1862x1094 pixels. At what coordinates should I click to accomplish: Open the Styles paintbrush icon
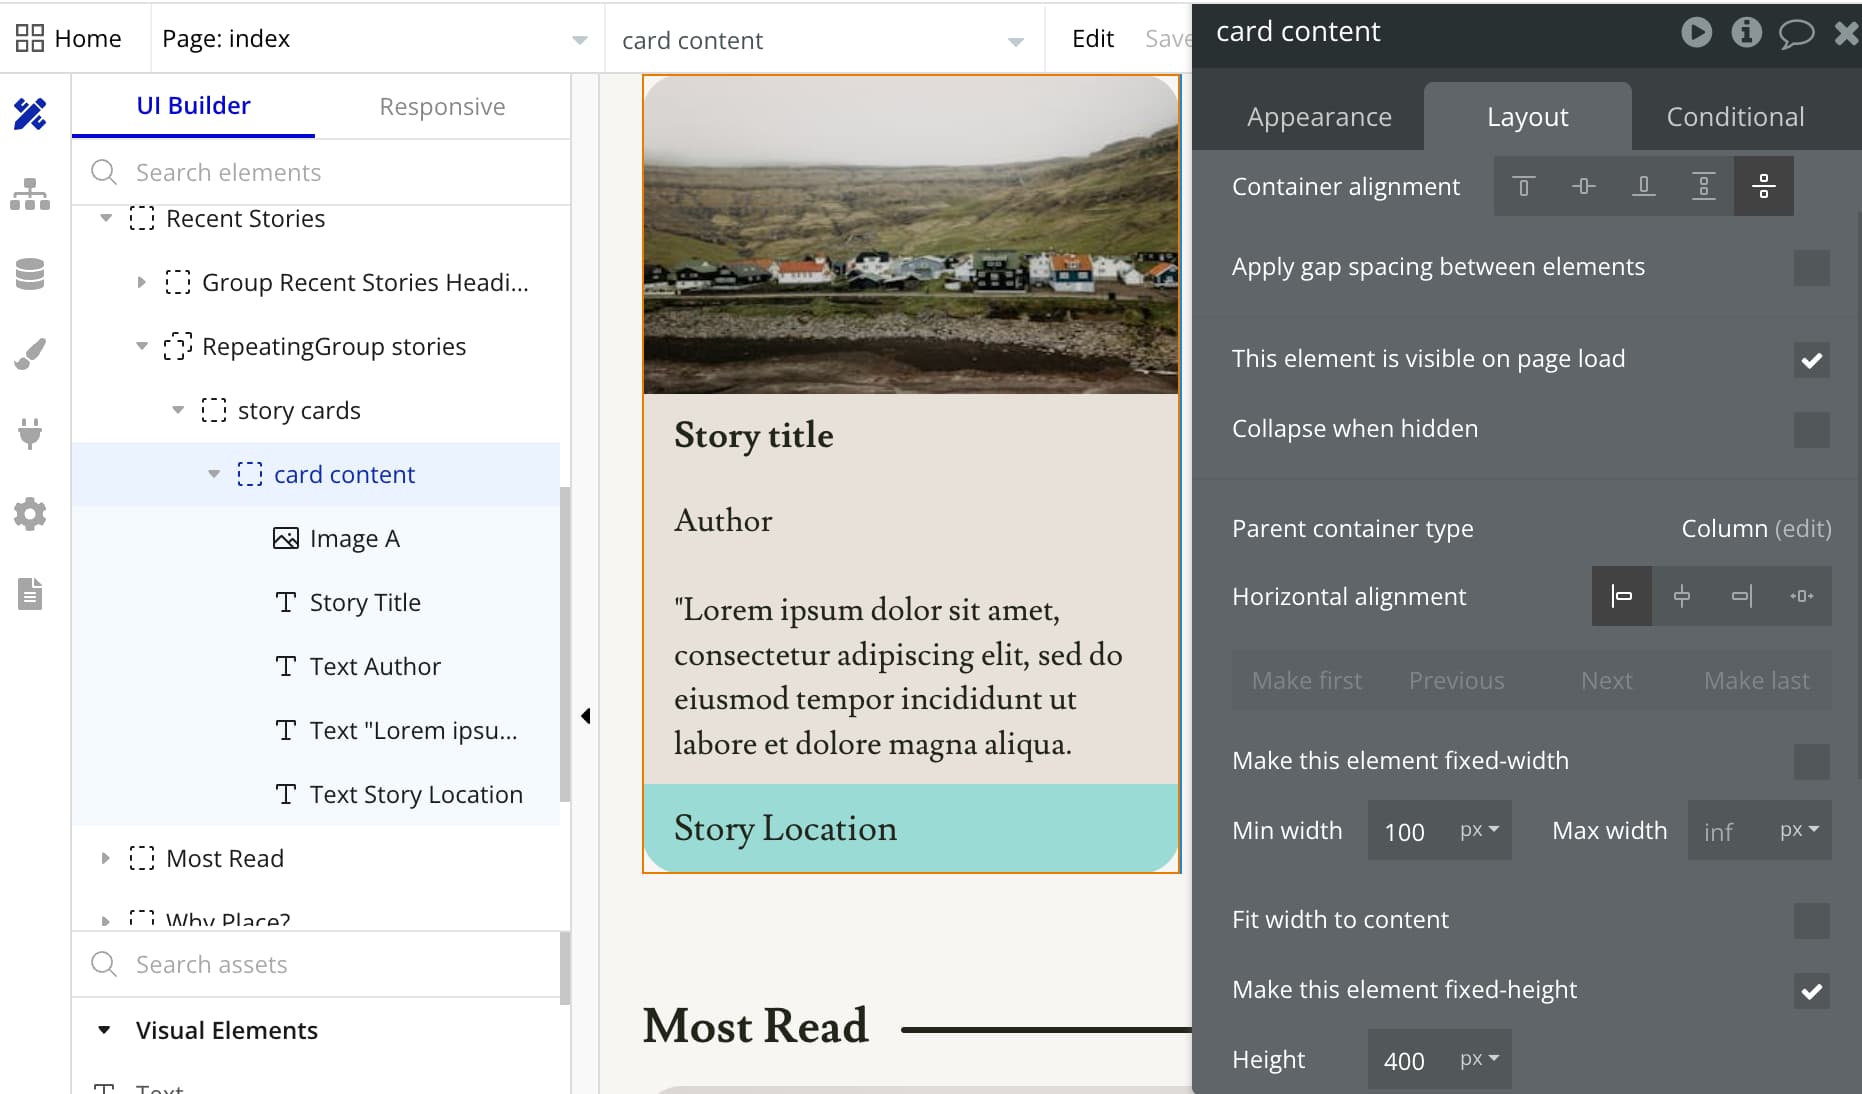click(x=30, y=354)
